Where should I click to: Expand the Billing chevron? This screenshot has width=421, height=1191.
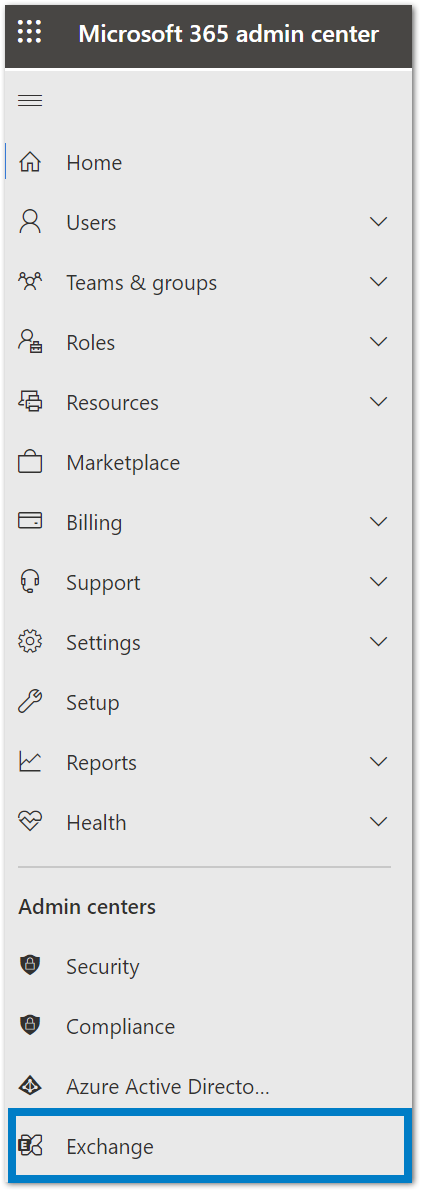pyautogui.click(x=378, y=523)
